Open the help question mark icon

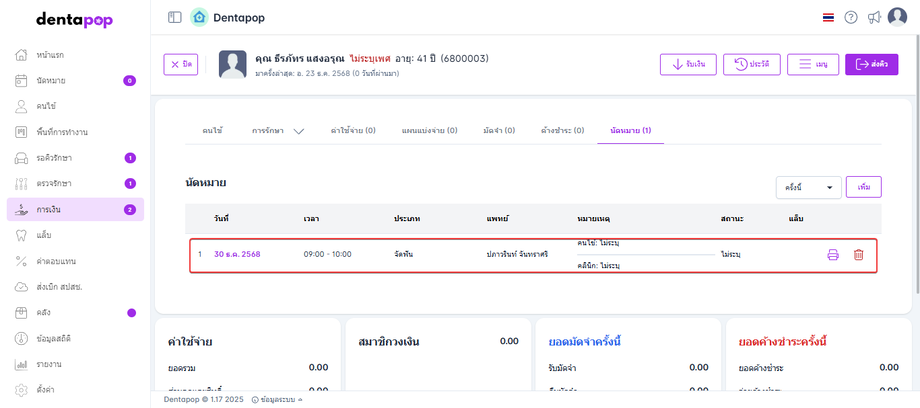coord(851,17)
